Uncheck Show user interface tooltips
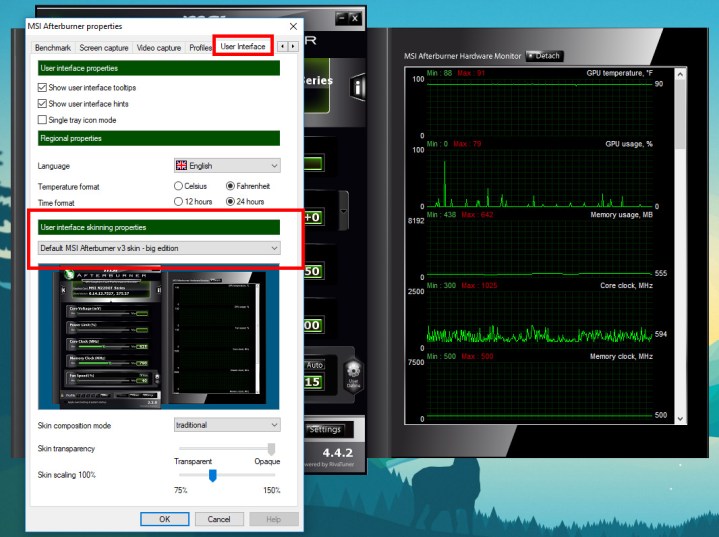The image size is (719, 537). 43,88
